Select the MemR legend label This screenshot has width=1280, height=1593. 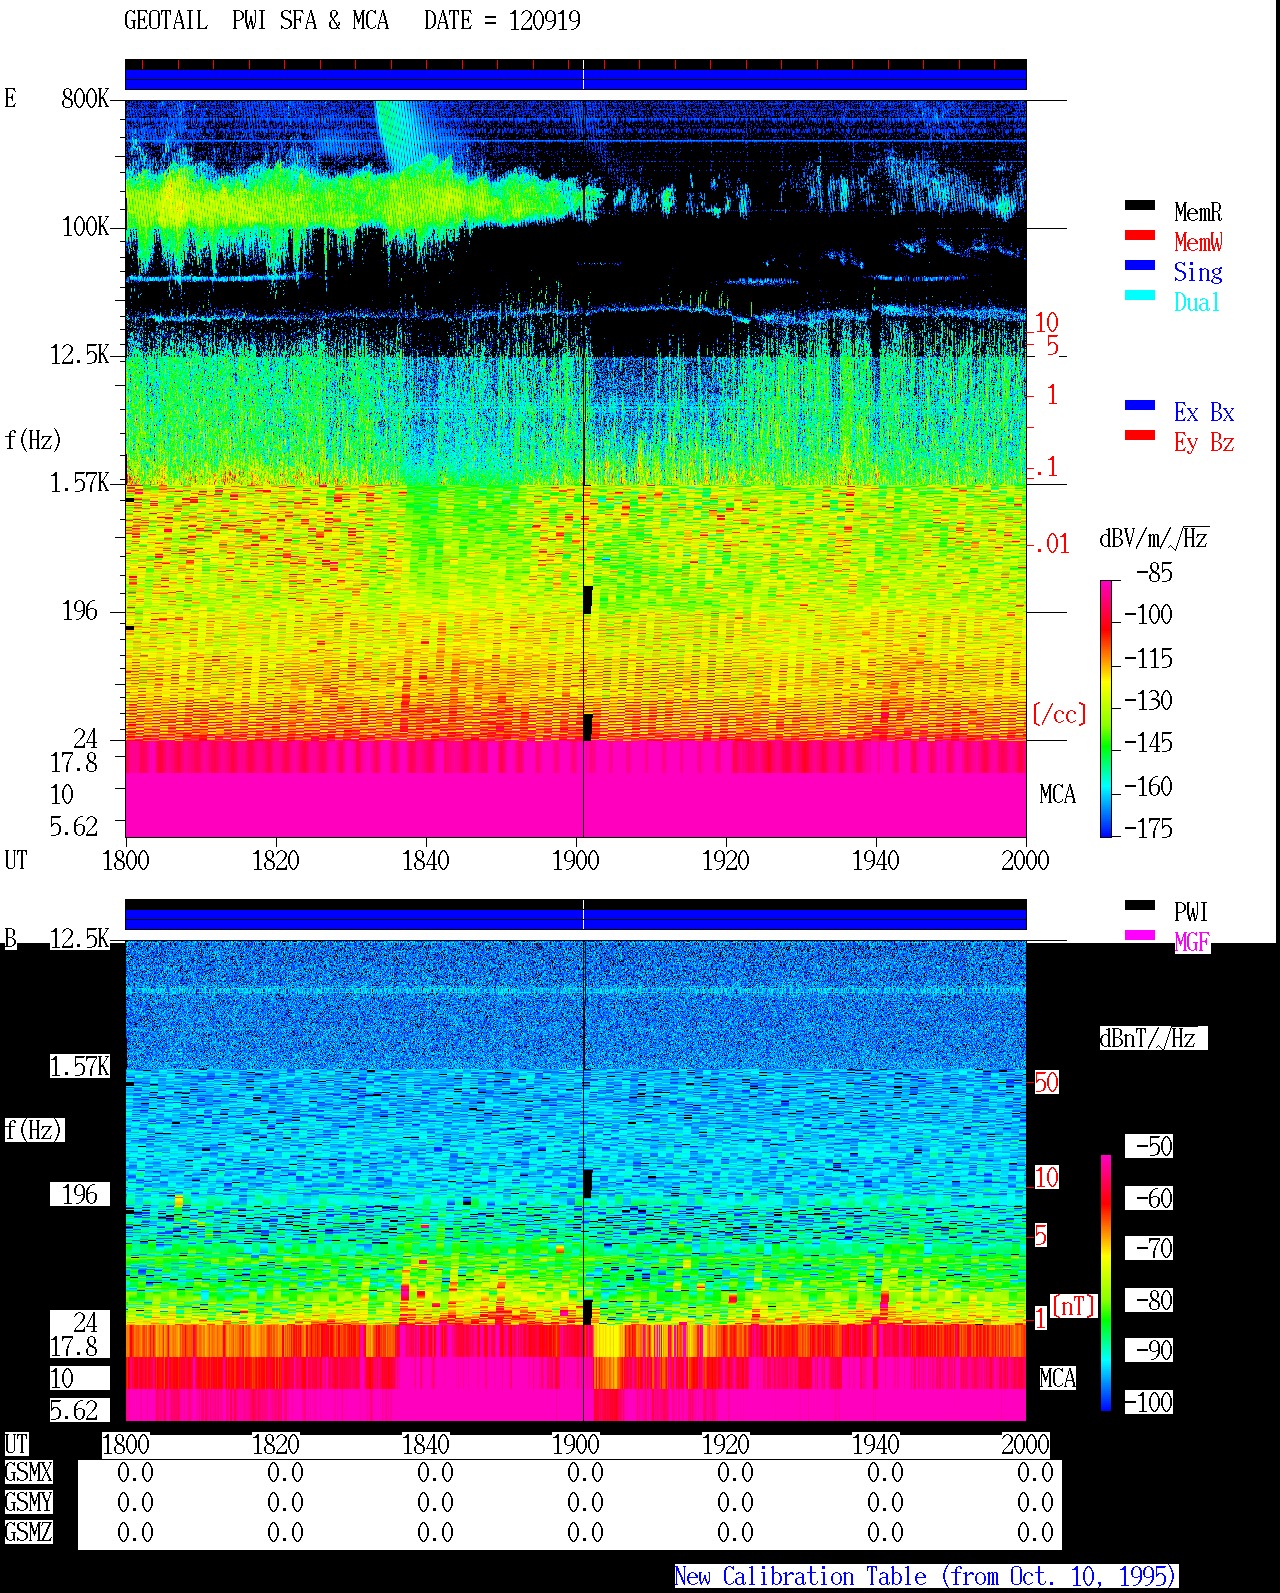tap(1198, 212)
